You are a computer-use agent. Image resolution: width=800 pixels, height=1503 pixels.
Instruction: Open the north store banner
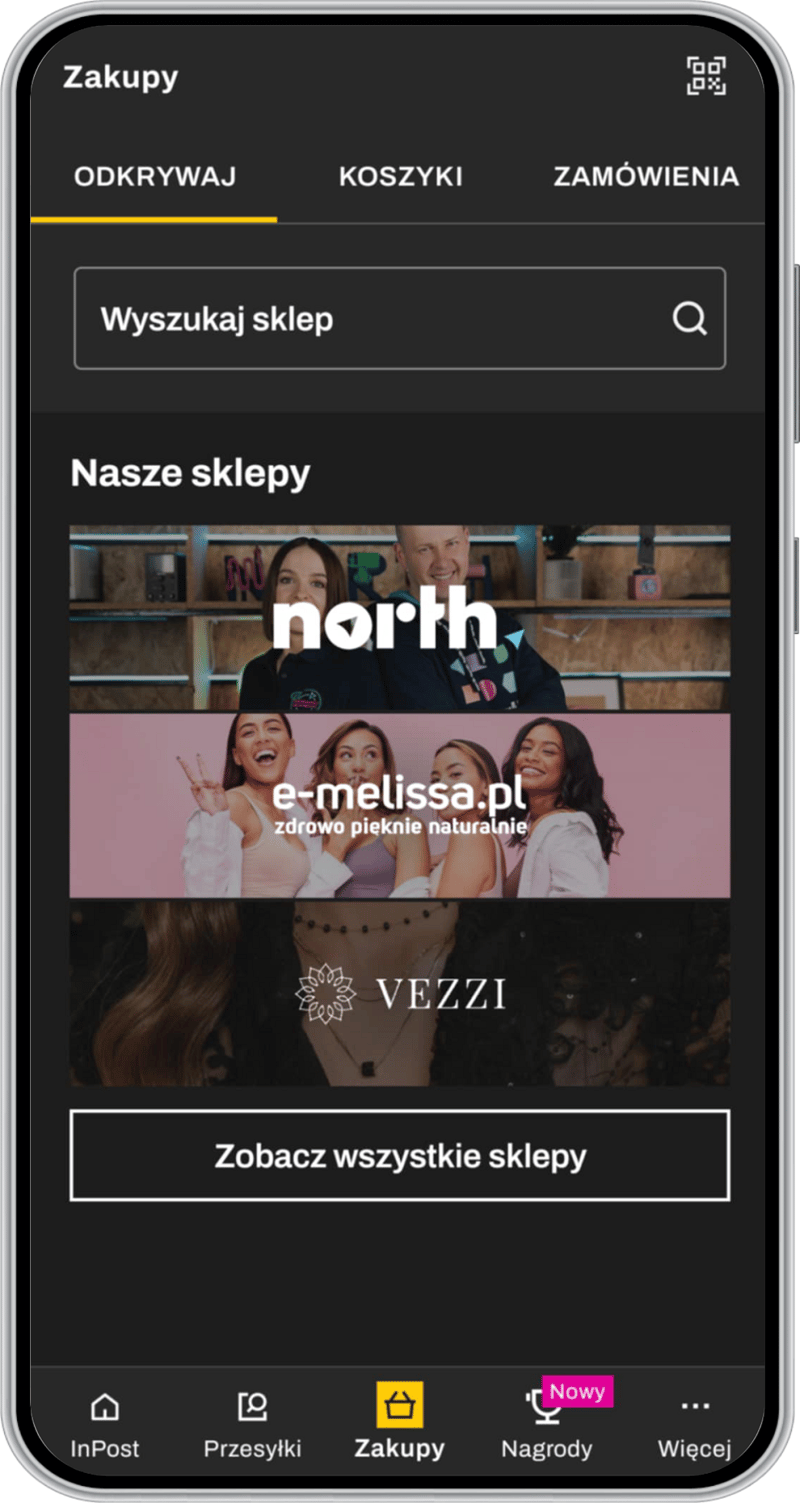coord(400,618)
